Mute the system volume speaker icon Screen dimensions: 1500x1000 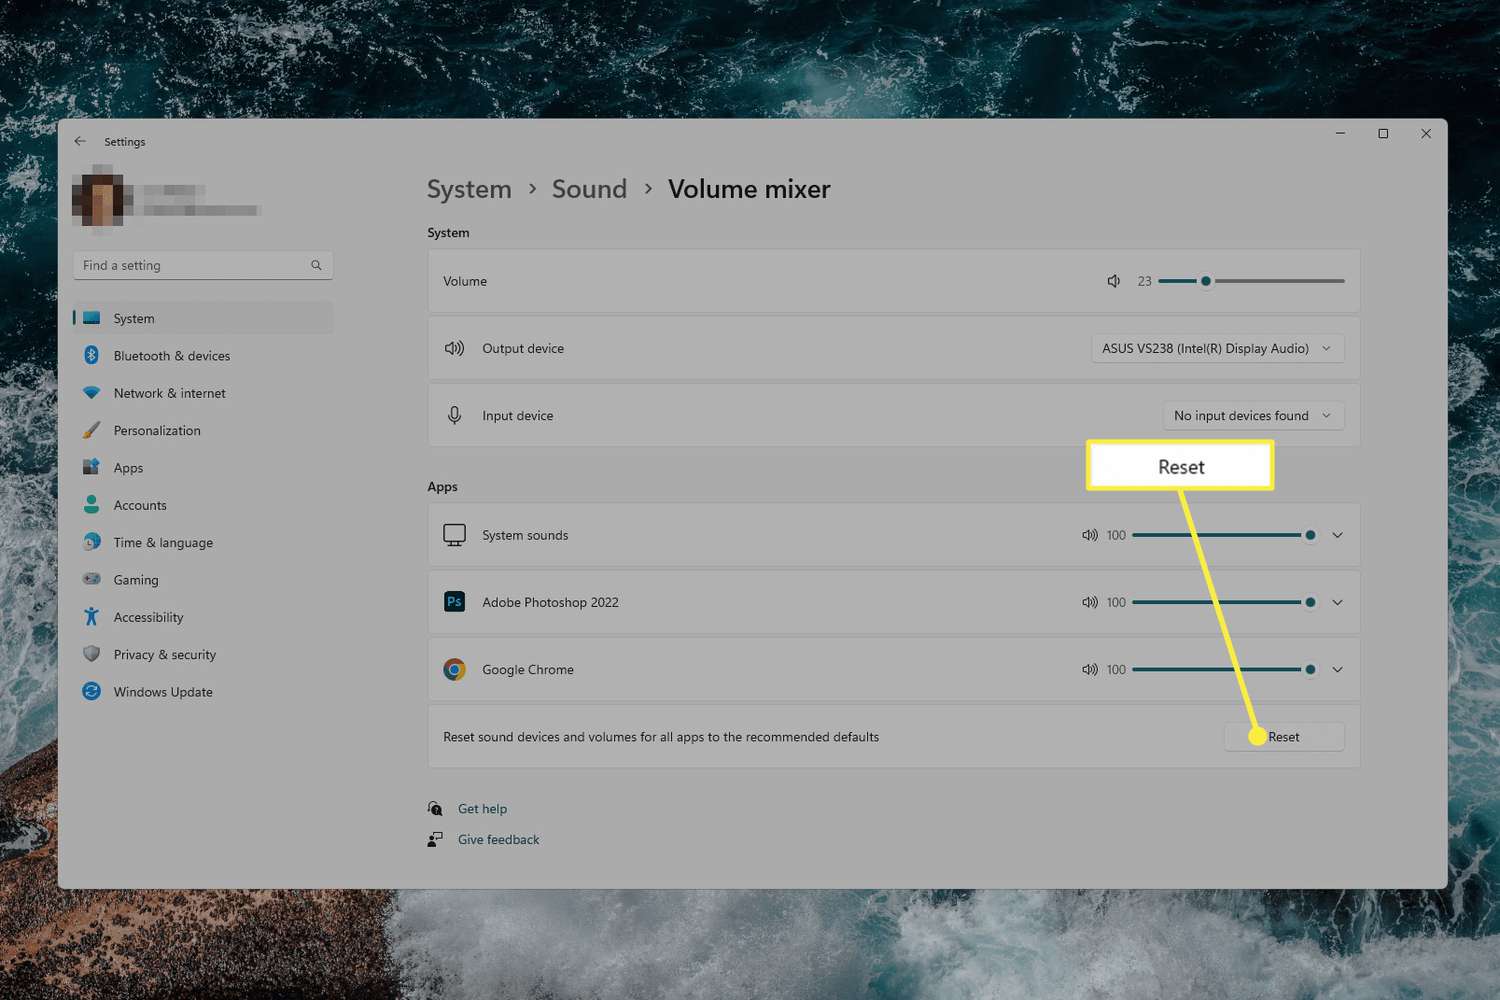point(1113,281)
